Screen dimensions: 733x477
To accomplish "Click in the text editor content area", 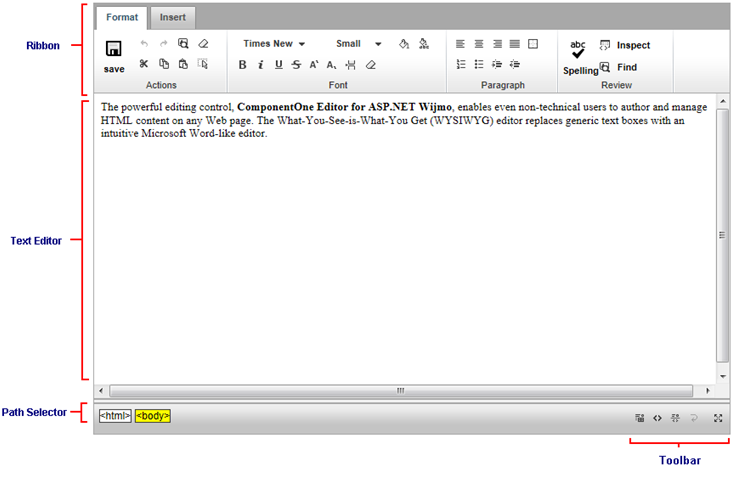I will point(405,238).
